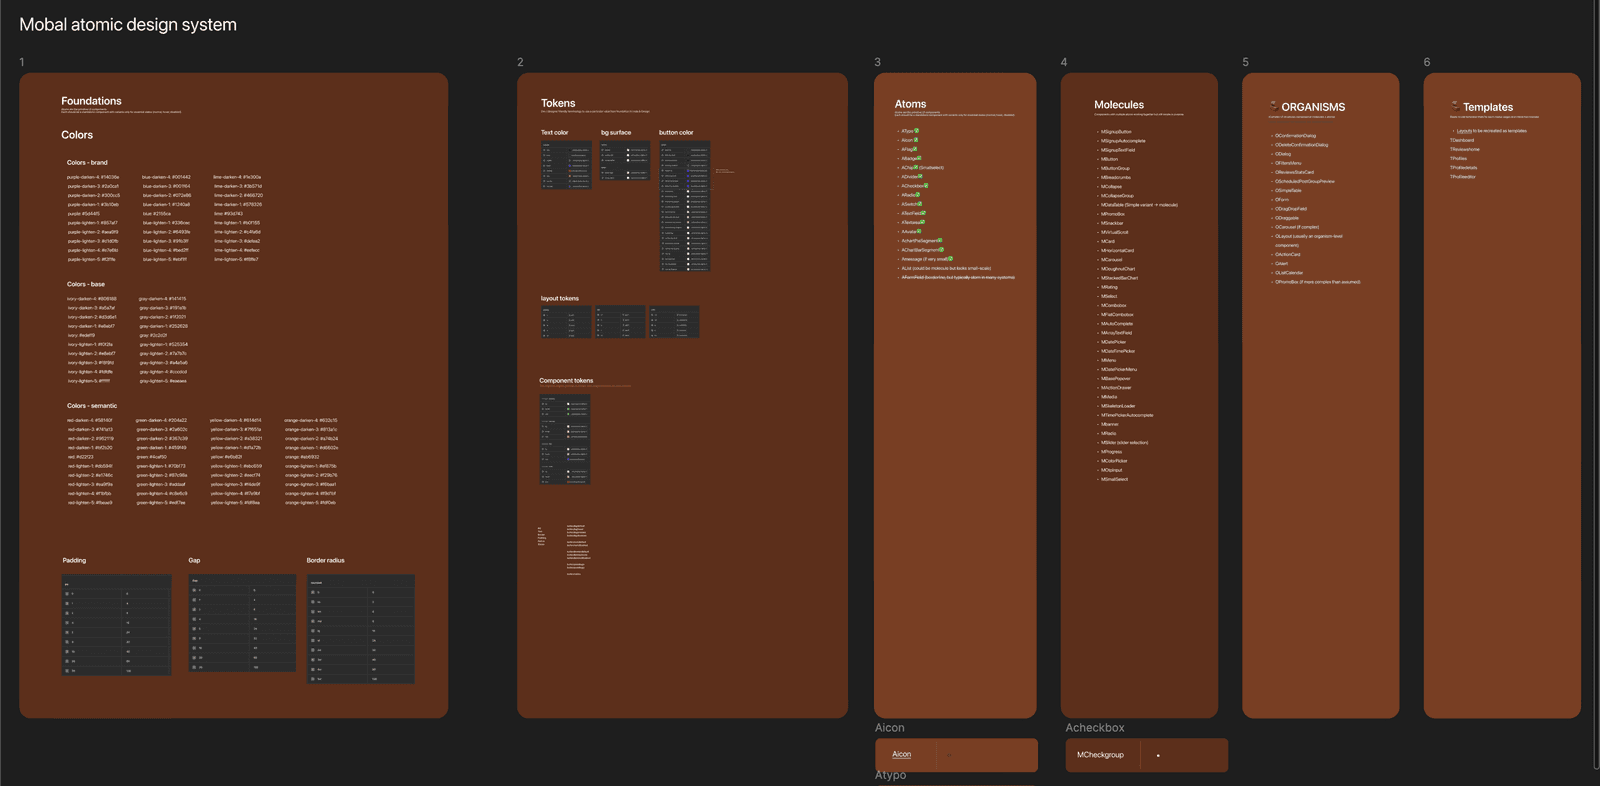Click OConfirmationDialog in Organisms list

[1295, 136]
